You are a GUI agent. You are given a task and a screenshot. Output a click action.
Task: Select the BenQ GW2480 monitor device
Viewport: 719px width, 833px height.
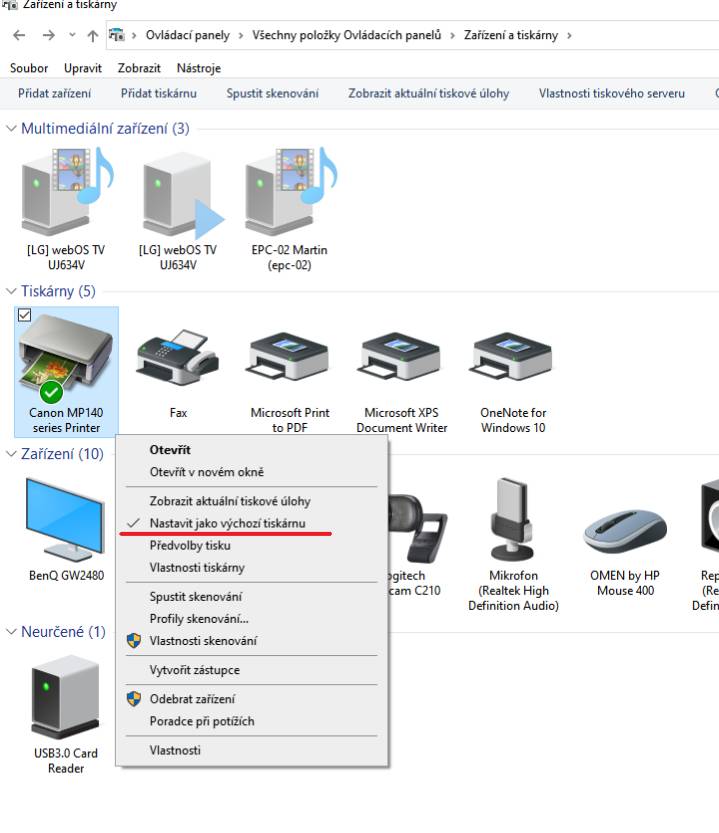click(66, 520)
